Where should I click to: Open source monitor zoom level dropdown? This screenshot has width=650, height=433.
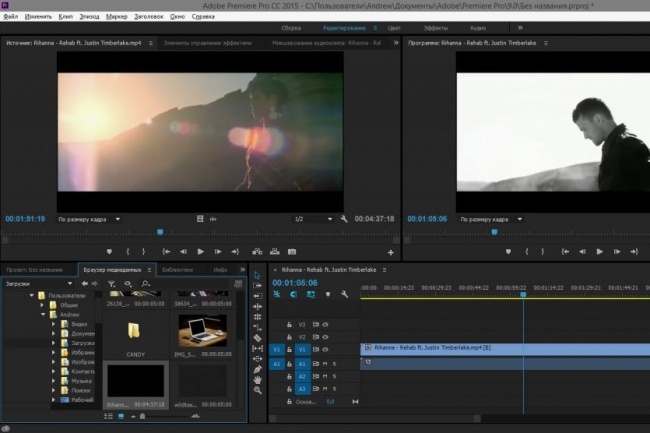click(x=89, y=219)
